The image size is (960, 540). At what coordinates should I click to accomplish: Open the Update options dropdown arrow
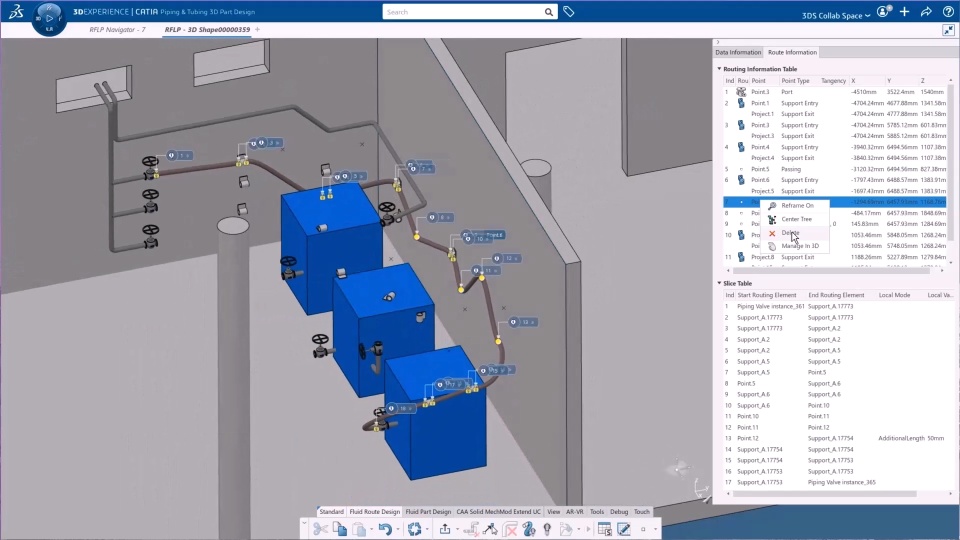click(427, 530)
